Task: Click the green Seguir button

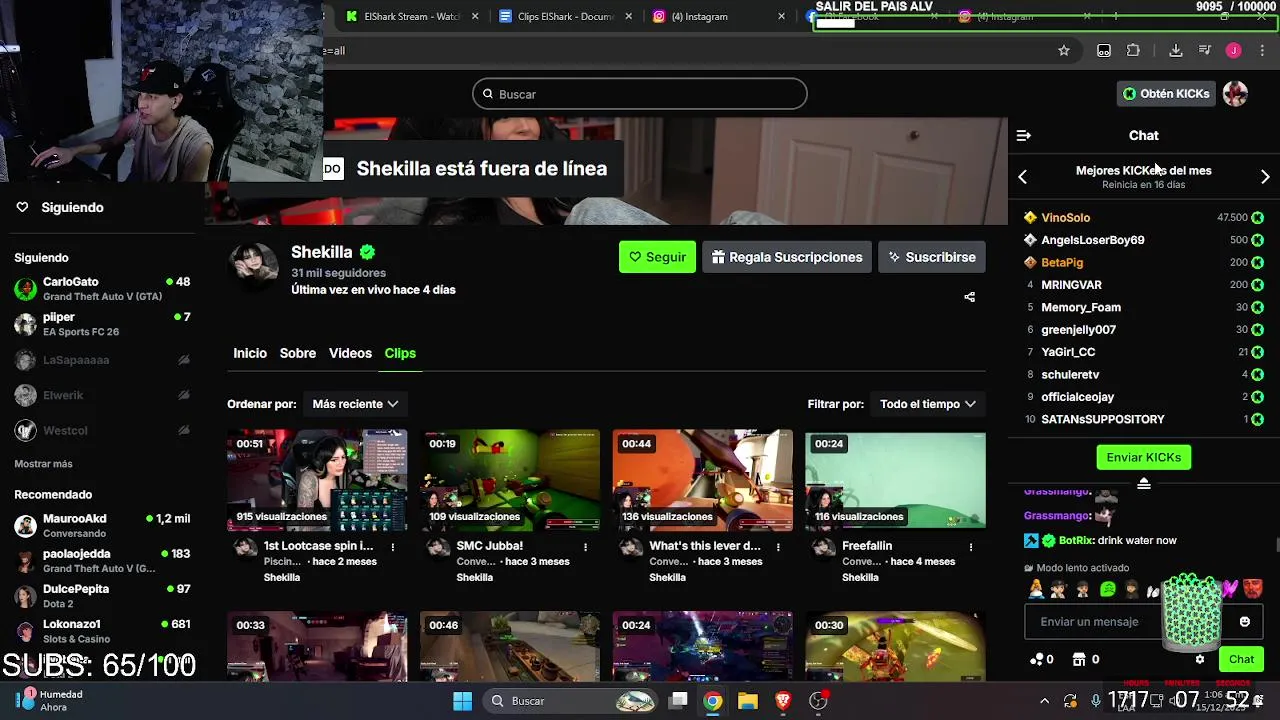Action: click(657, 257)
